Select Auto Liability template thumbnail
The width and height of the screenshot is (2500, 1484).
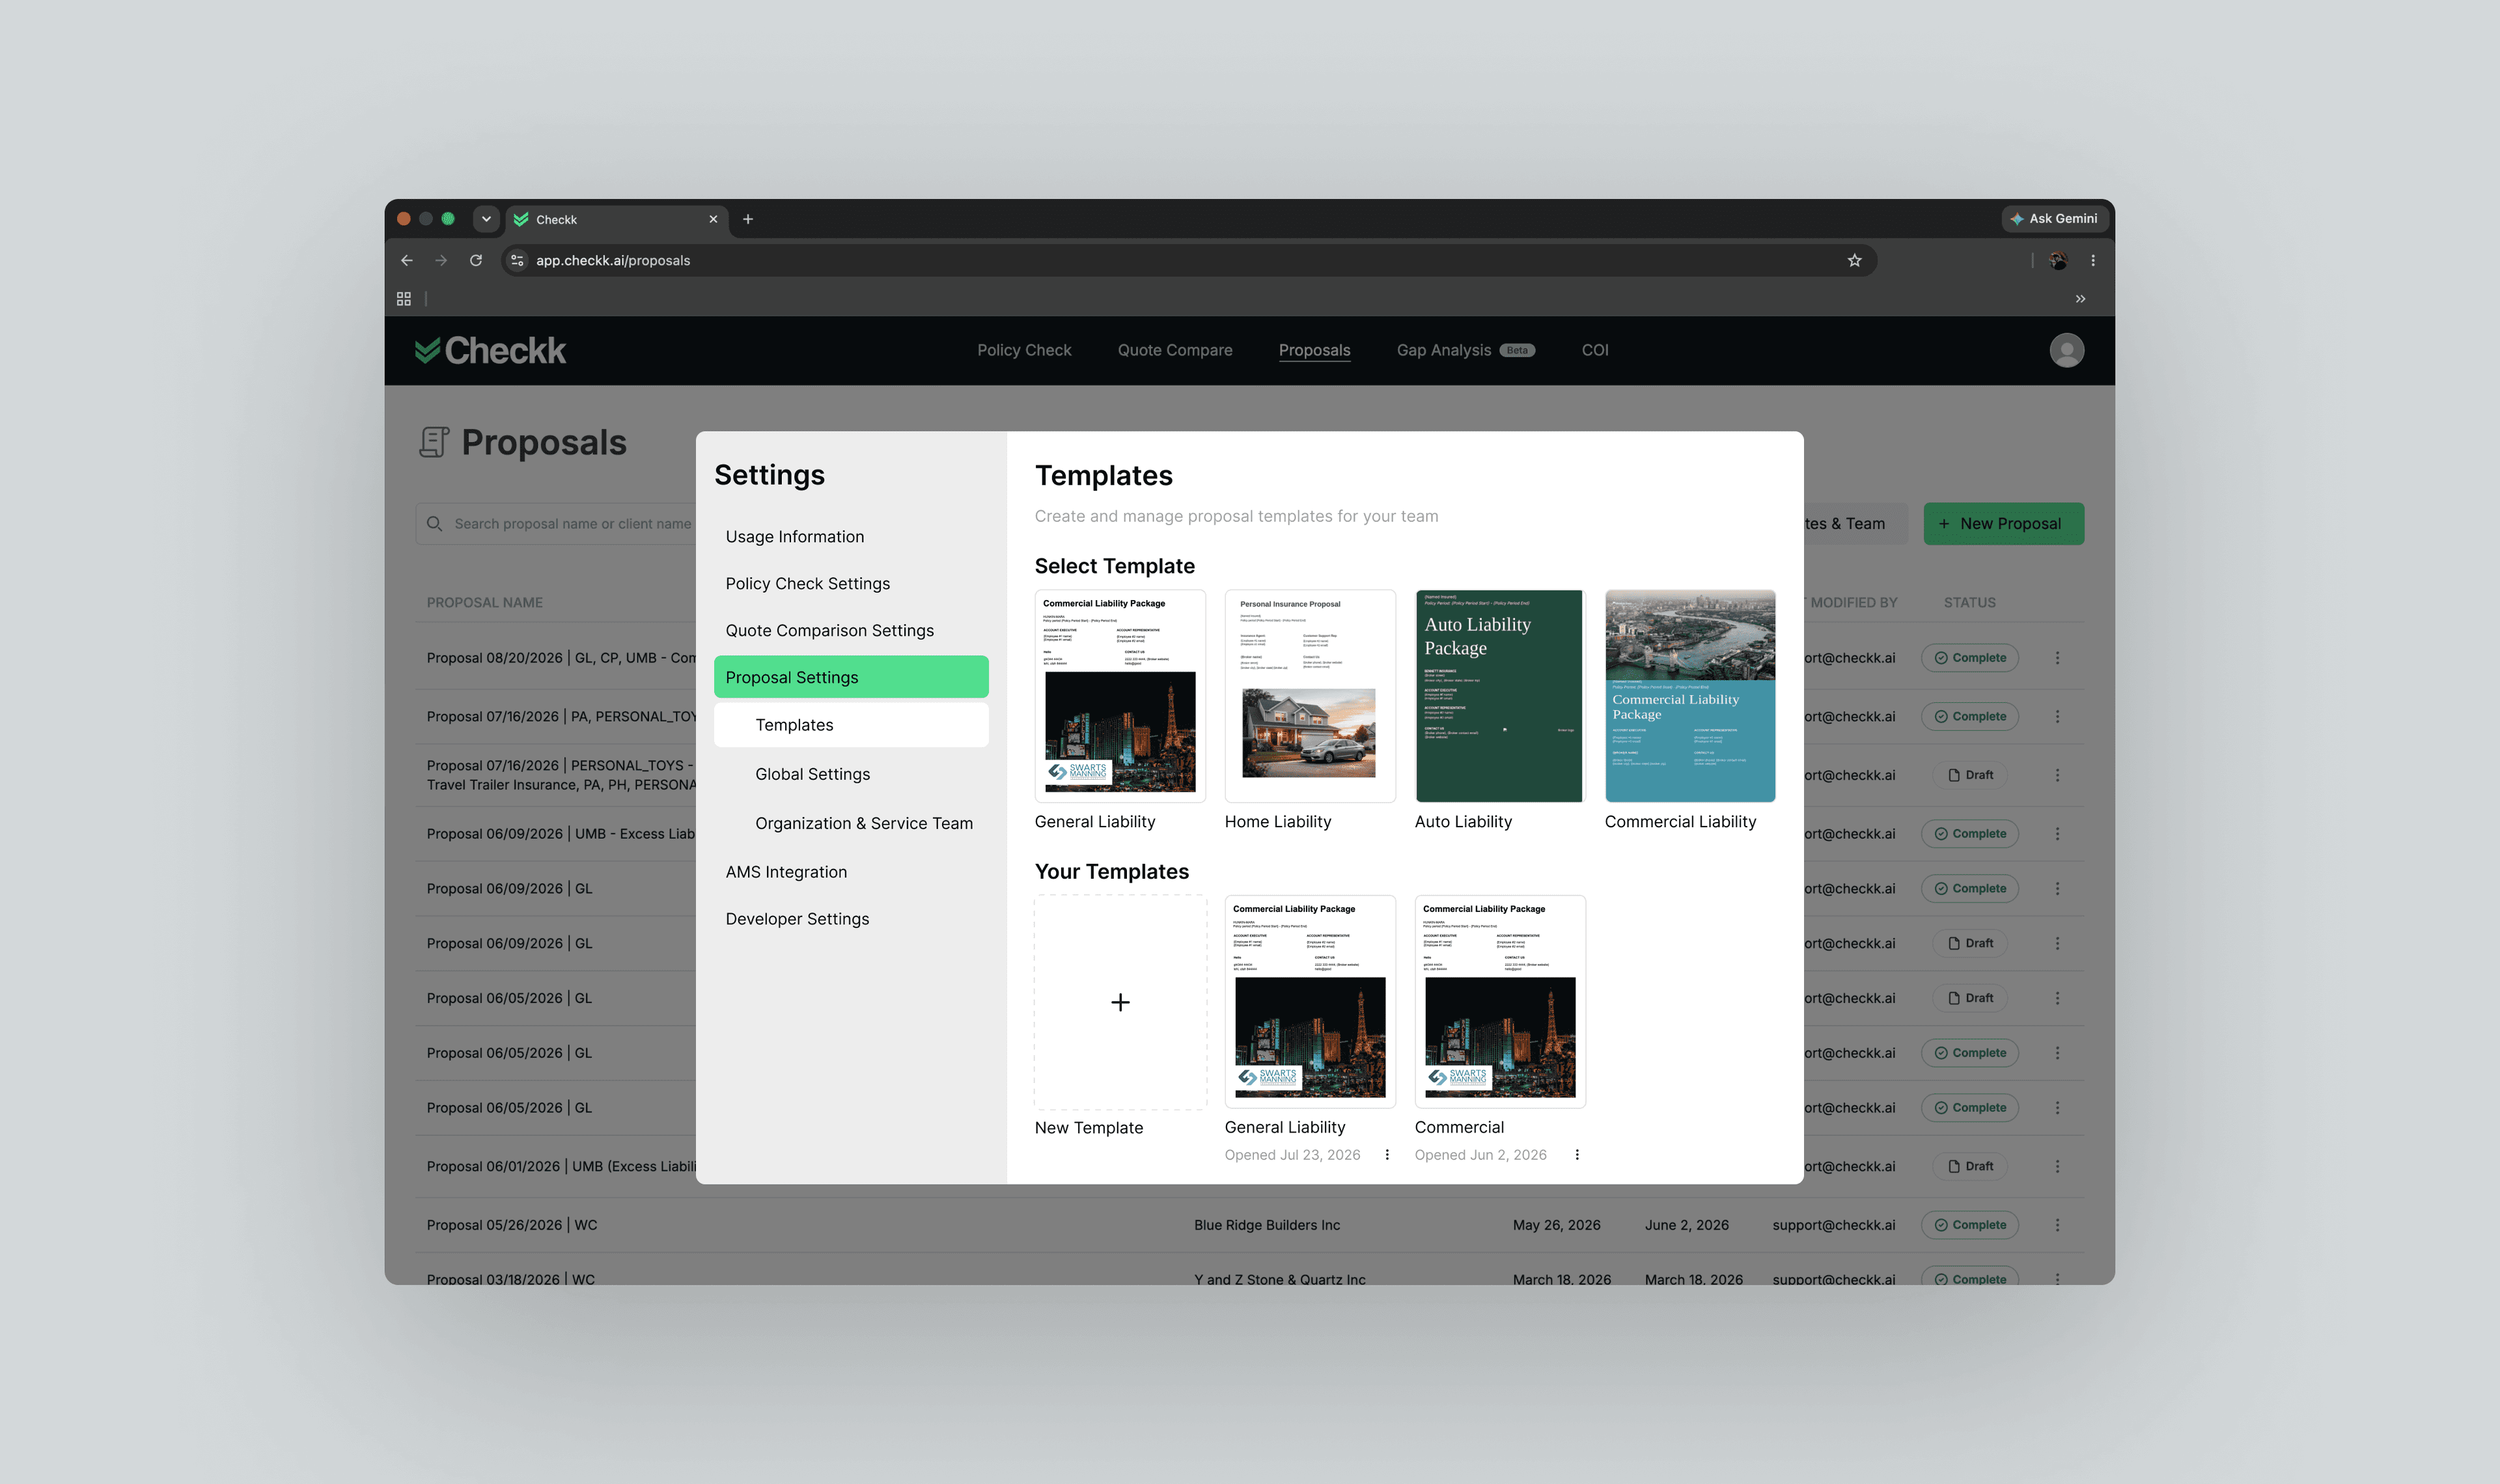pyautogui.click(x=1500, y=696)
